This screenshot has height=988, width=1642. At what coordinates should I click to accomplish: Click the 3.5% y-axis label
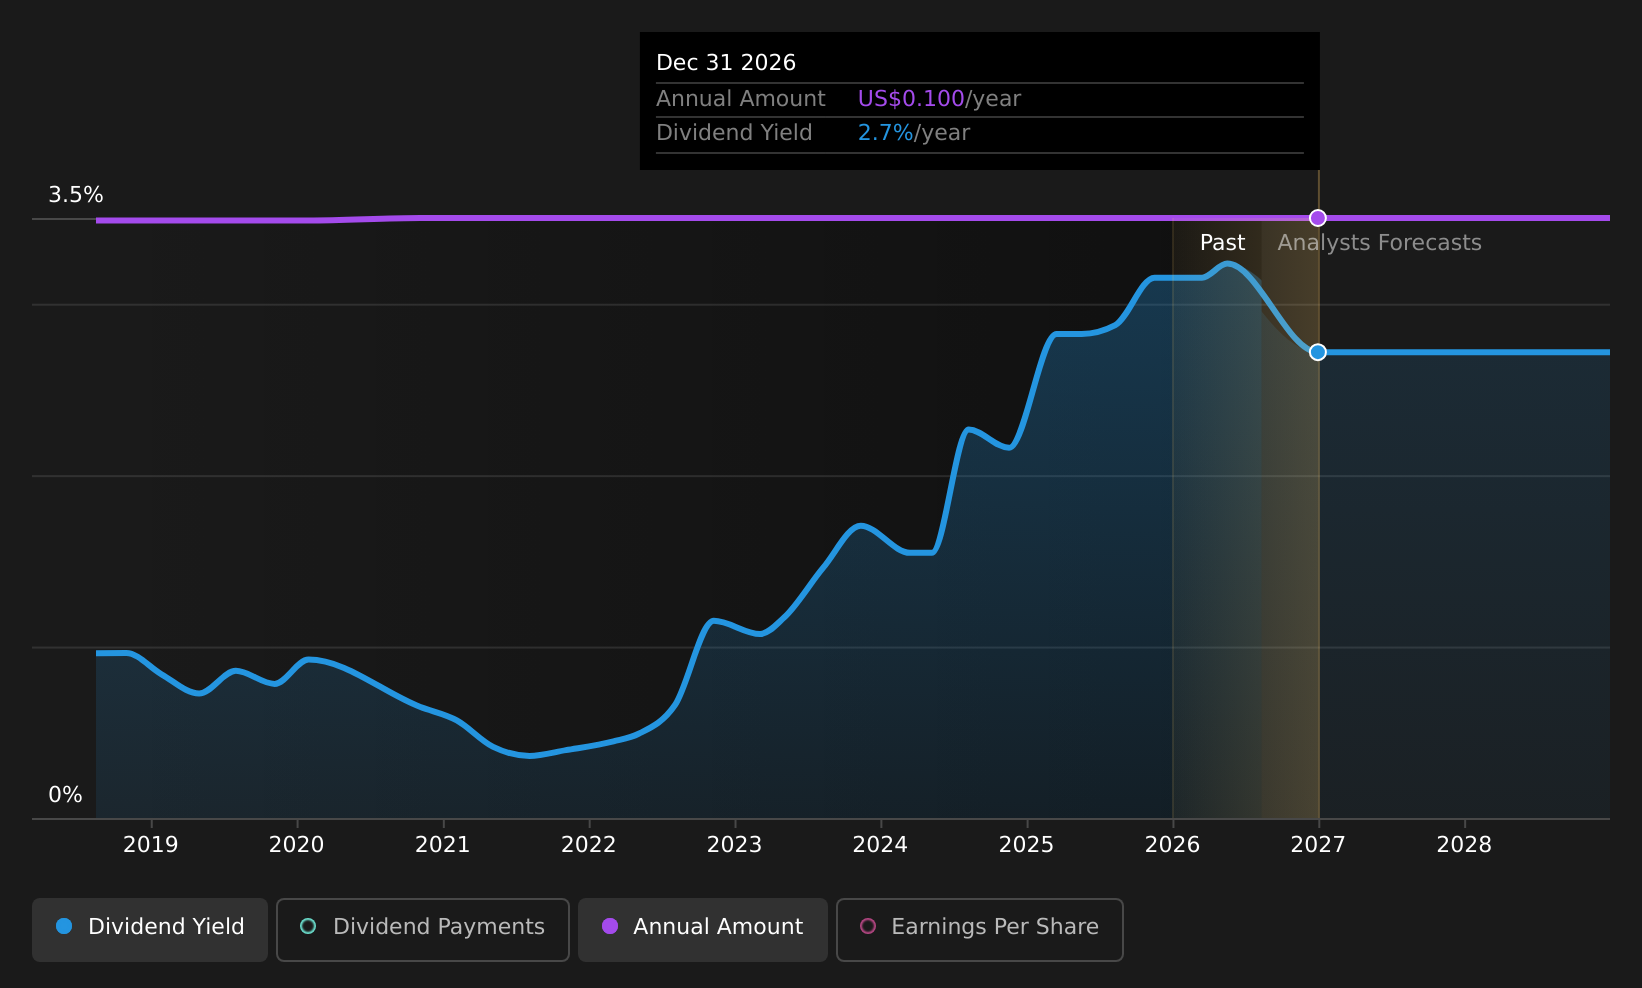pyautogui.click(x=76, y=195)
